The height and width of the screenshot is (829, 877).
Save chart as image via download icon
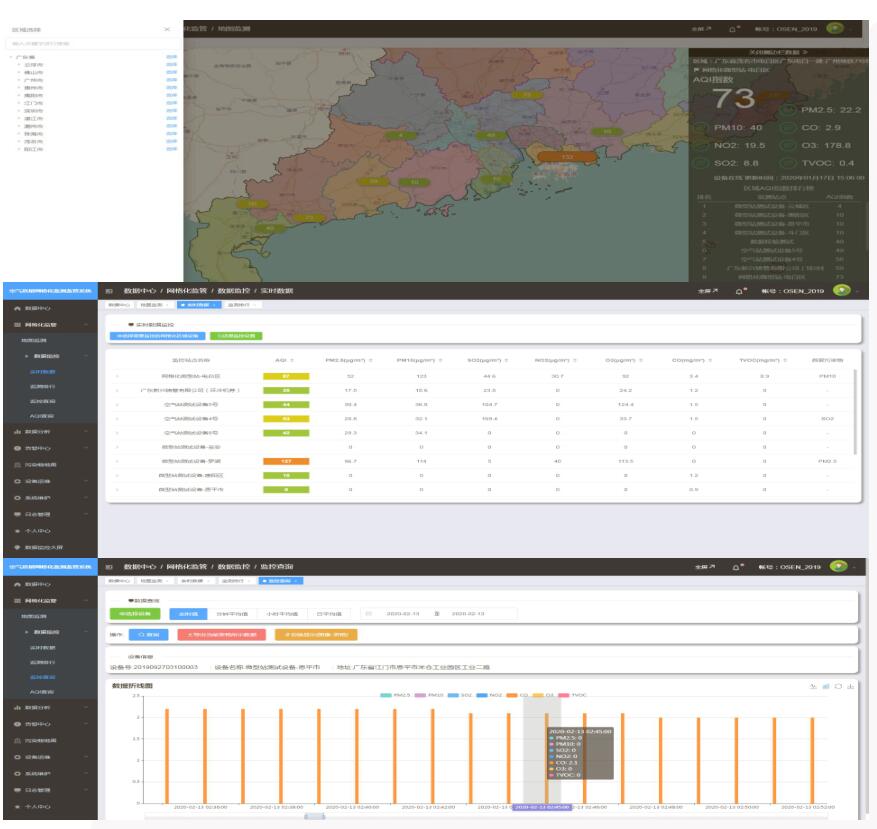pyautogui.click(x=850, y=686)
